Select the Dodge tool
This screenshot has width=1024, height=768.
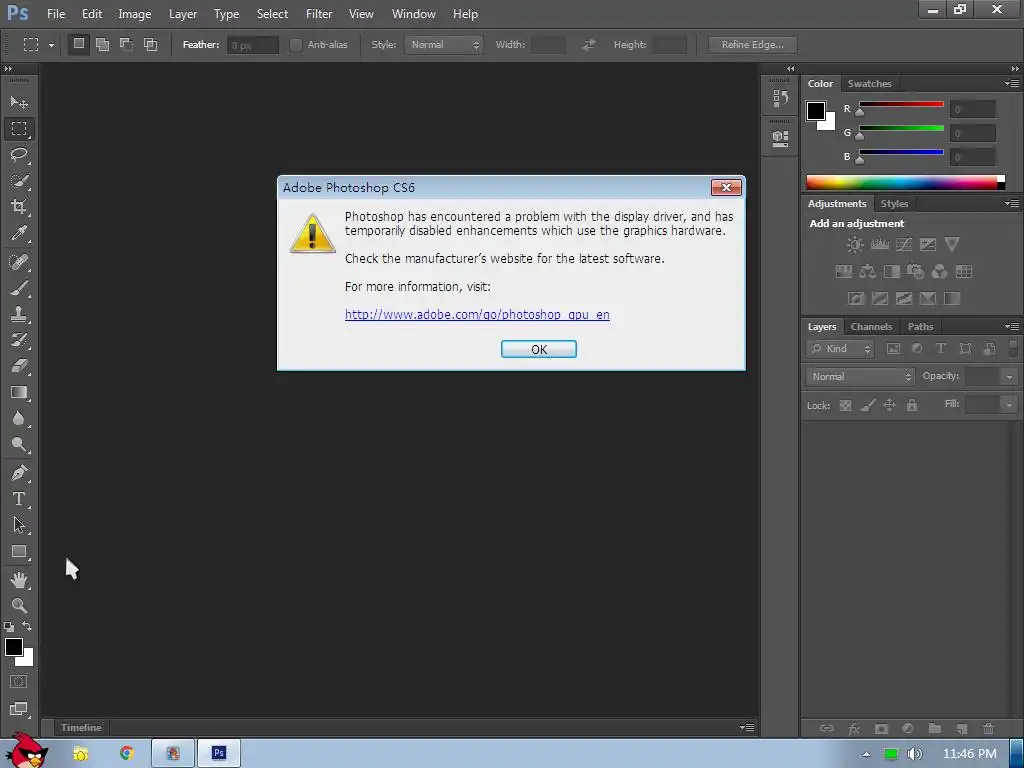tap(19, 445)
